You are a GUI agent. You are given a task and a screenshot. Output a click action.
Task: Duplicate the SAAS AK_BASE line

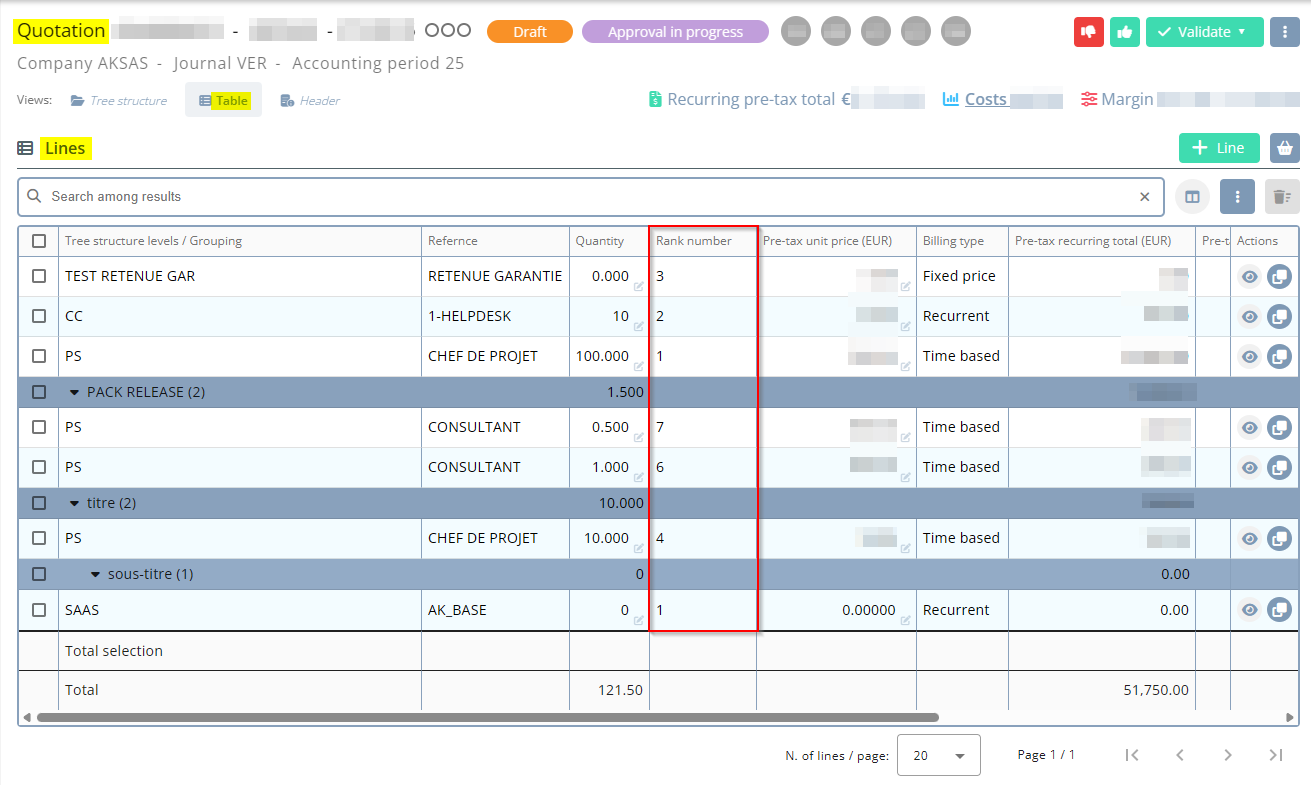(x=1279, y=610)
